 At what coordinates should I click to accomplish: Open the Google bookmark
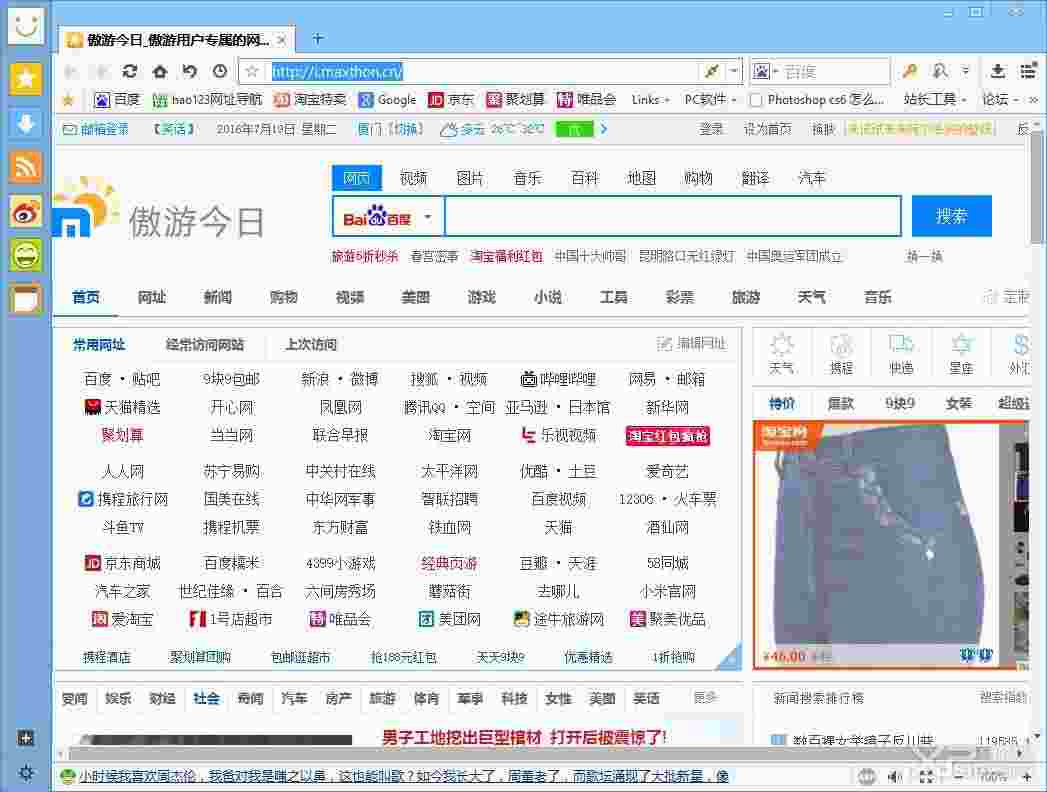387,100
